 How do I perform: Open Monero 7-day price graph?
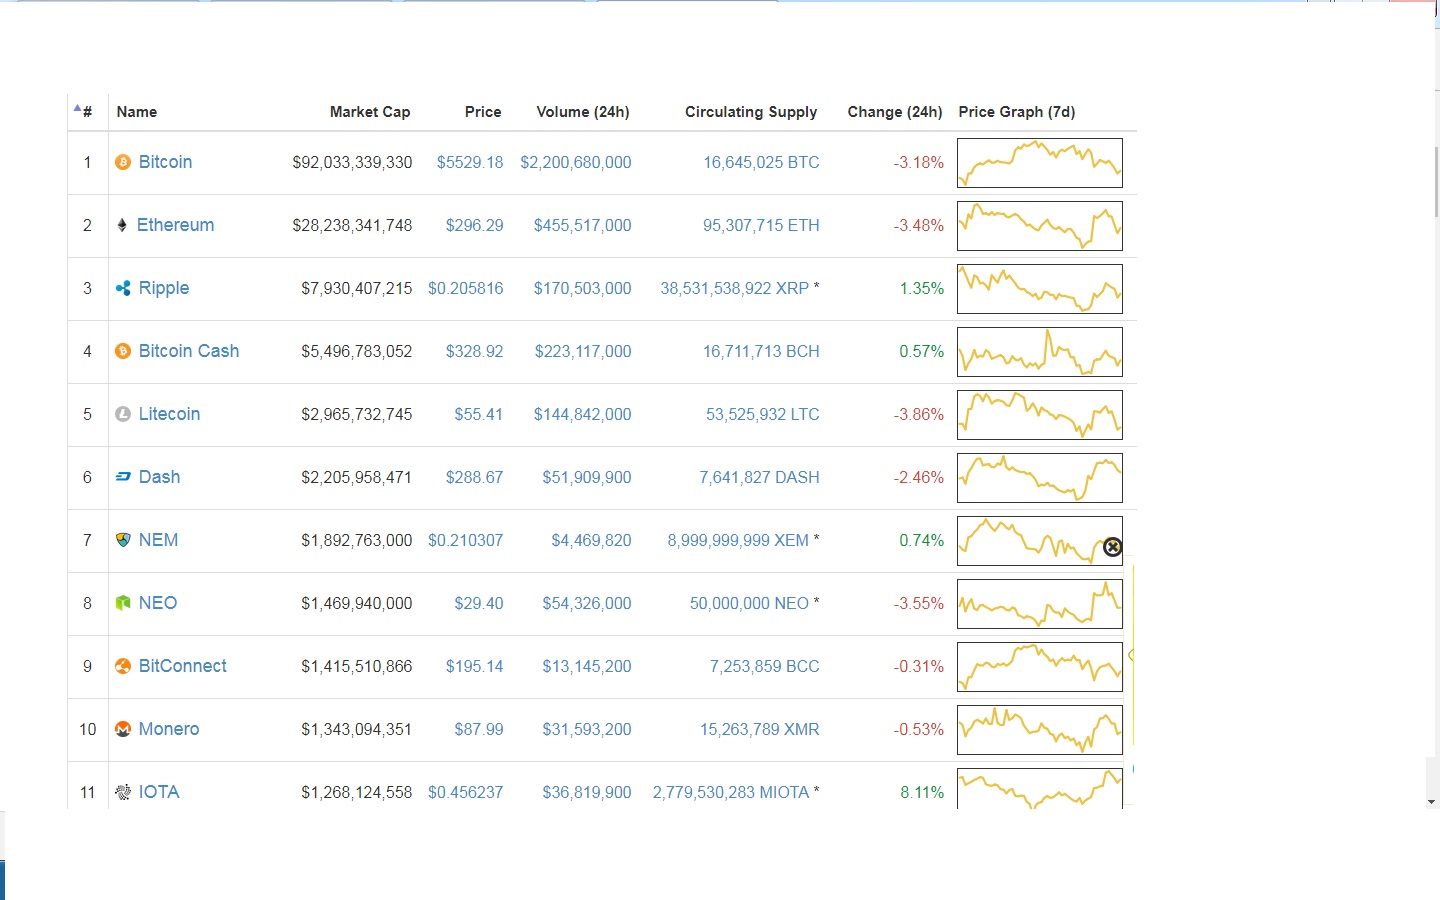(1040, 730)
